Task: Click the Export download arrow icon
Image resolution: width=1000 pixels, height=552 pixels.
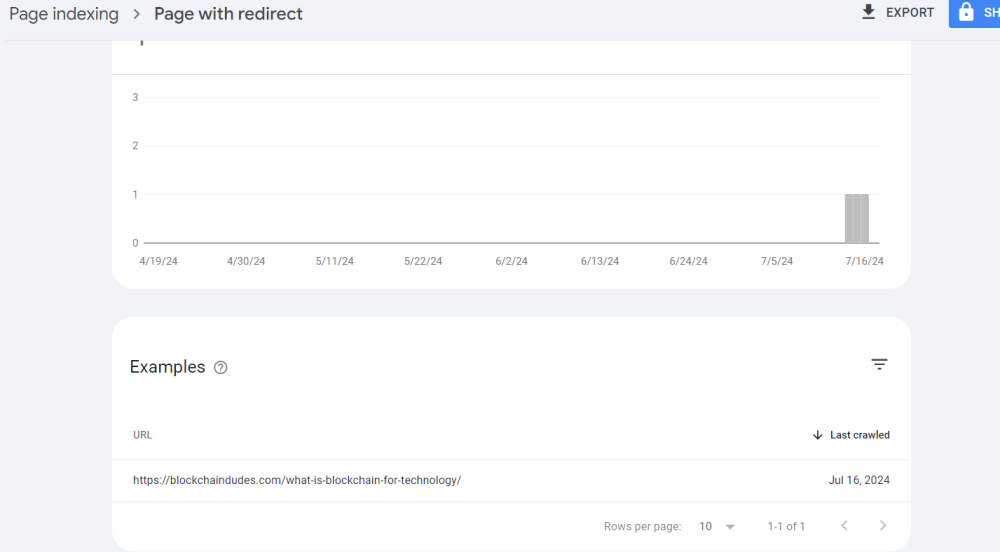Action: click(868, 13)
